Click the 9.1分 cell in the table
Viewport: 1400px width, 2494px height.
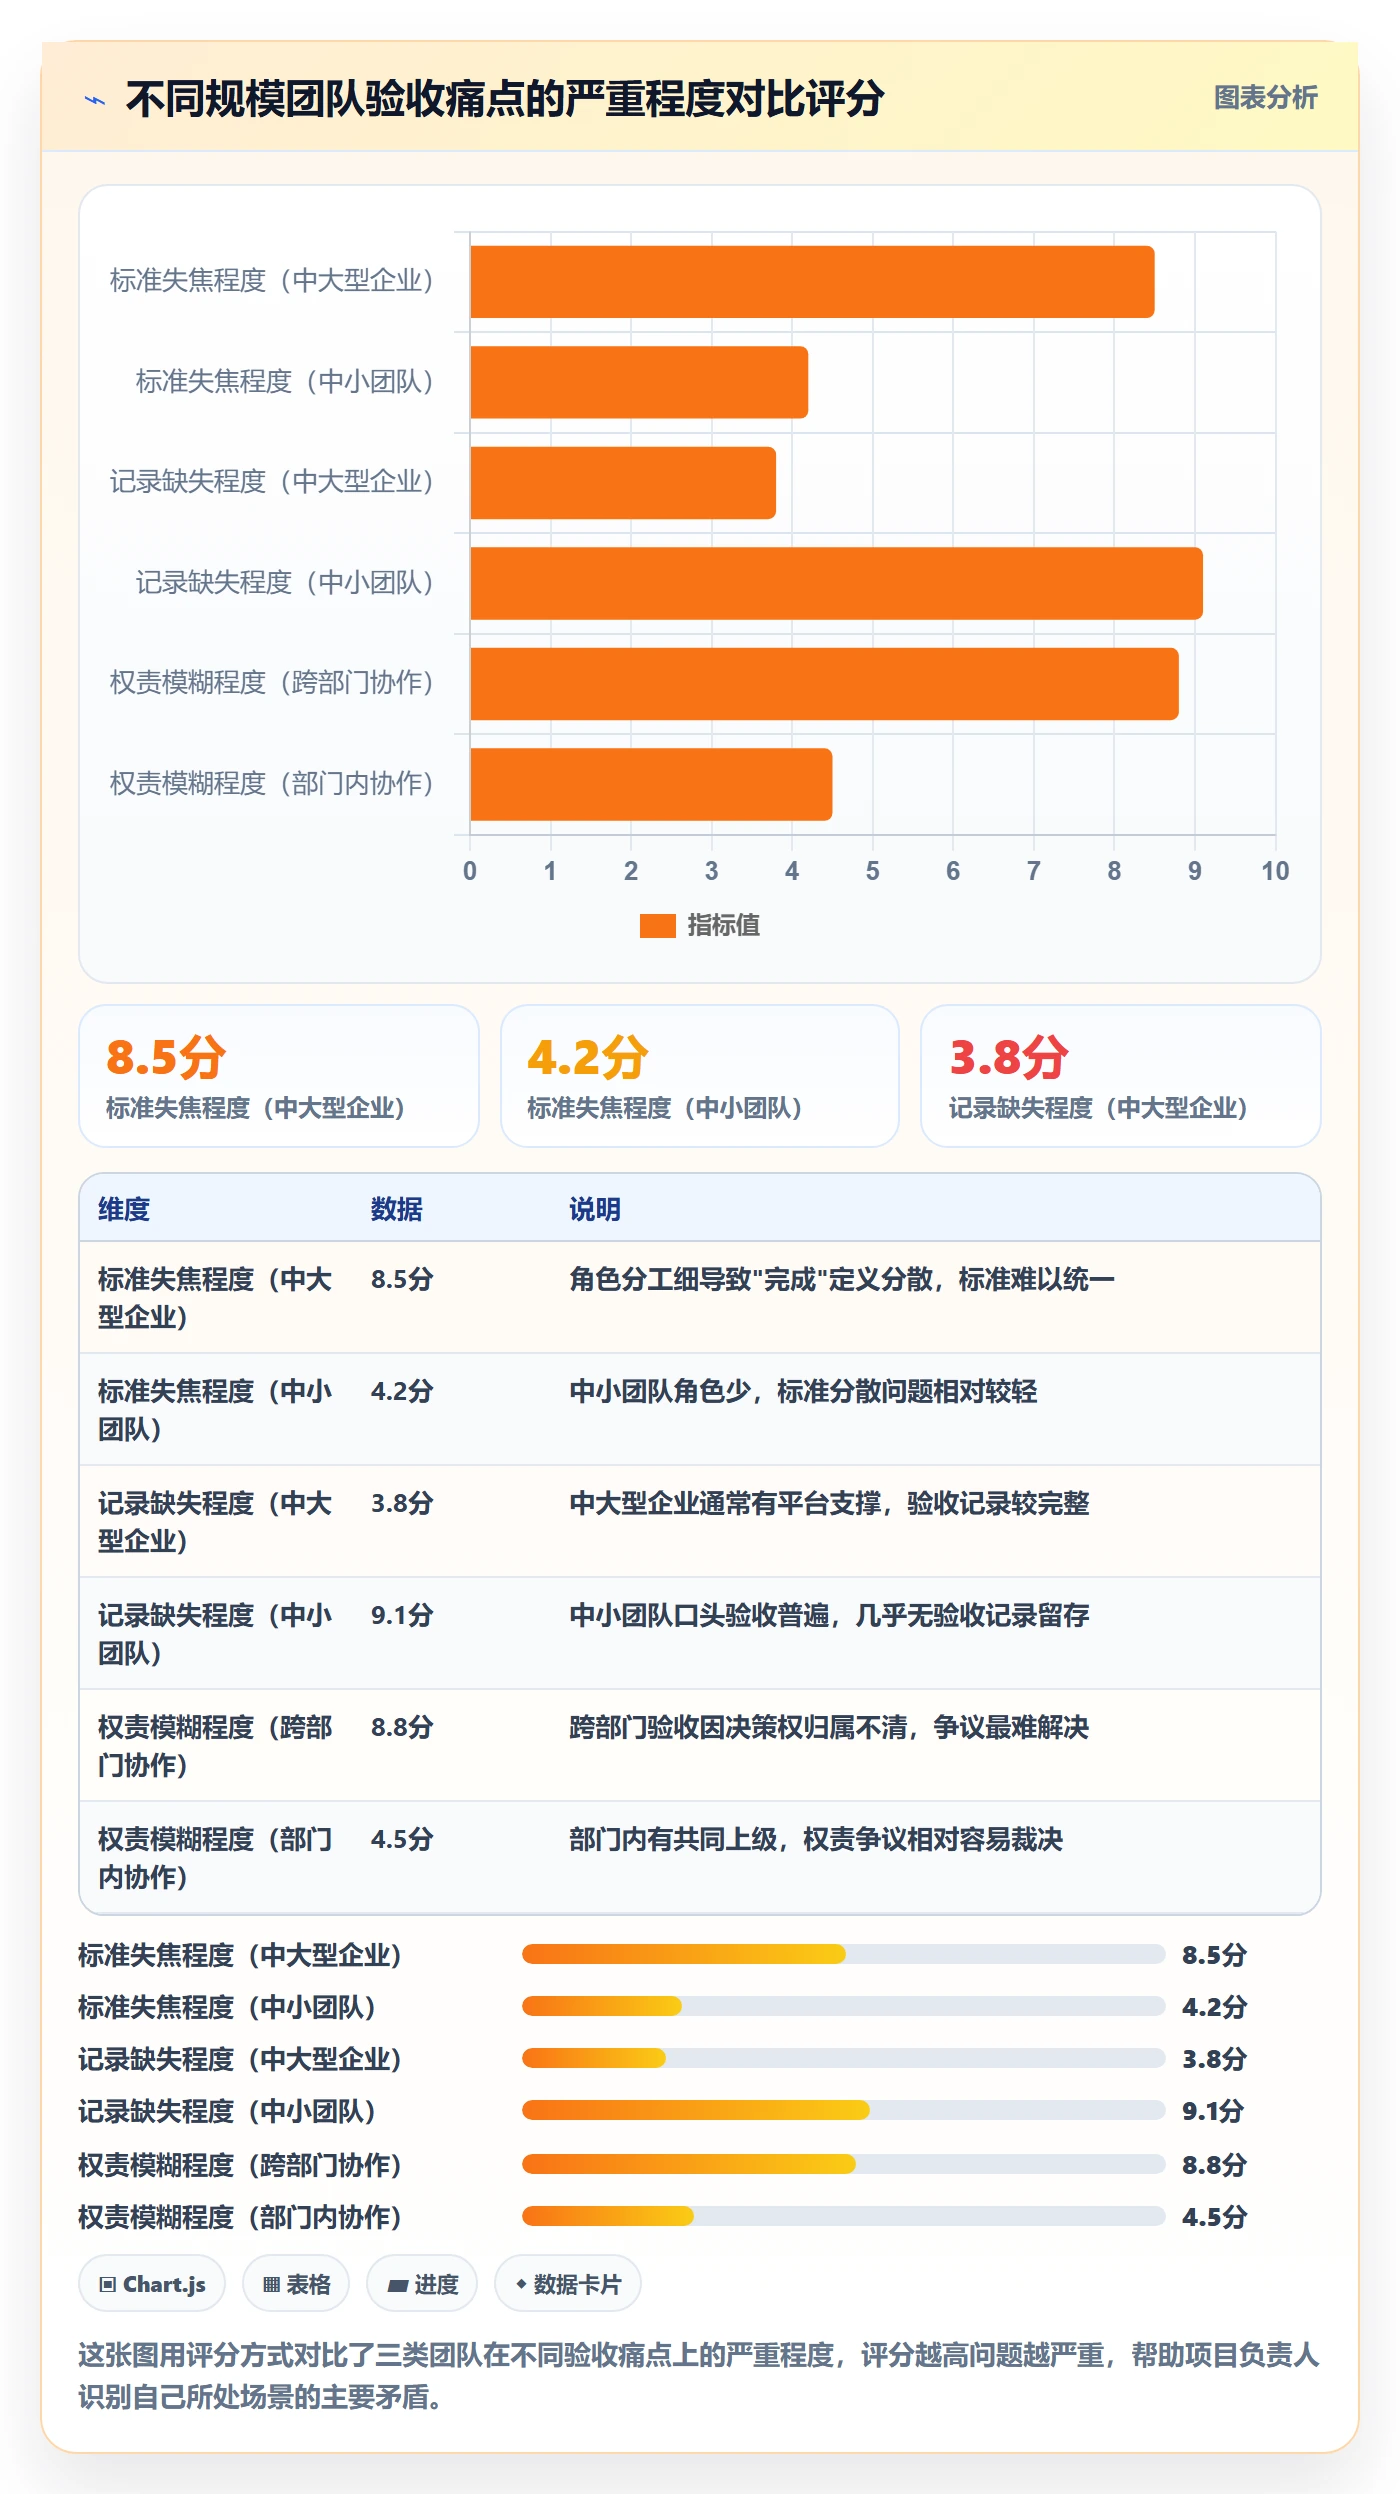pyautogui.click(x=402, y=1615)
